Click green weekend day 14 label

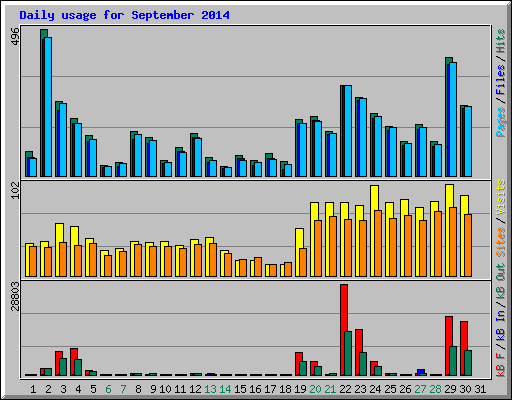225,389
